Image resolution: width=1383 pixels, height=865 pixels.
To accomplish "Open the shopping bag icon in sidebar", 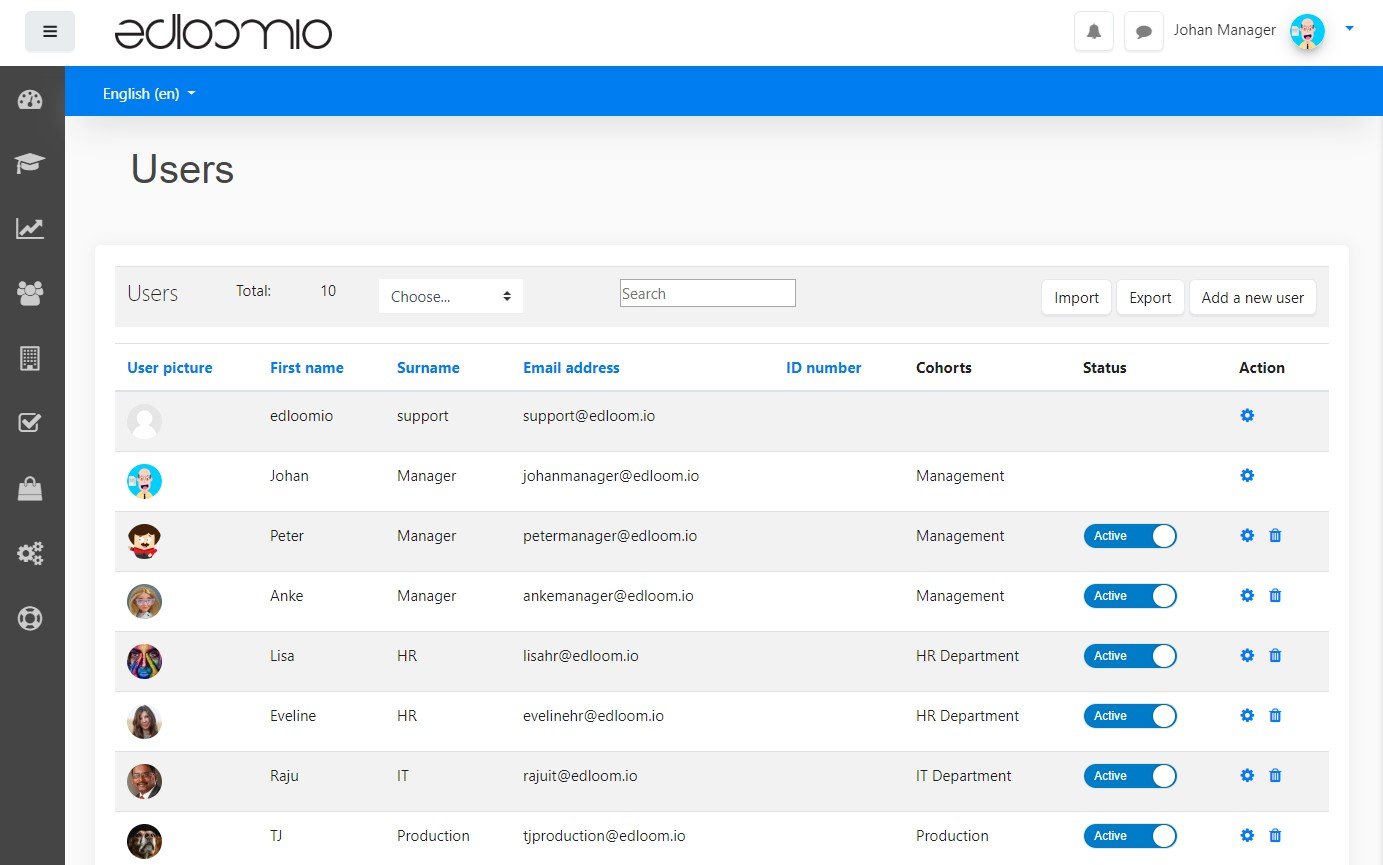I will (x=30, y=488).
